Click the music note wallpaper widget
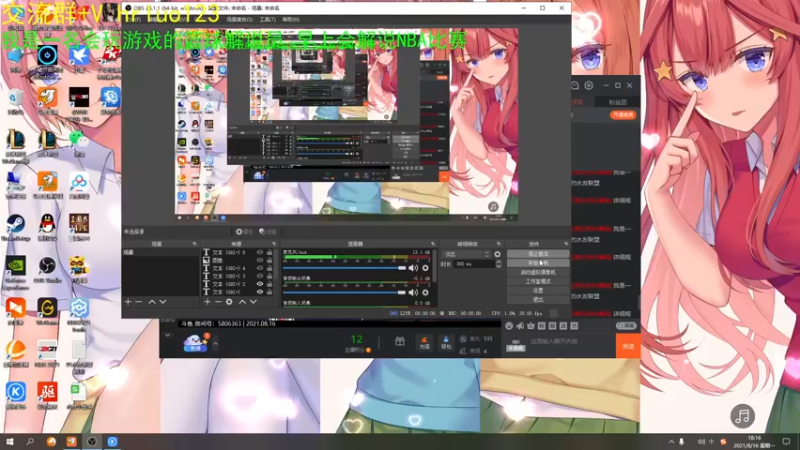This screenshot has width=800, height=450. pyautogui.click(x=742, y=416)
